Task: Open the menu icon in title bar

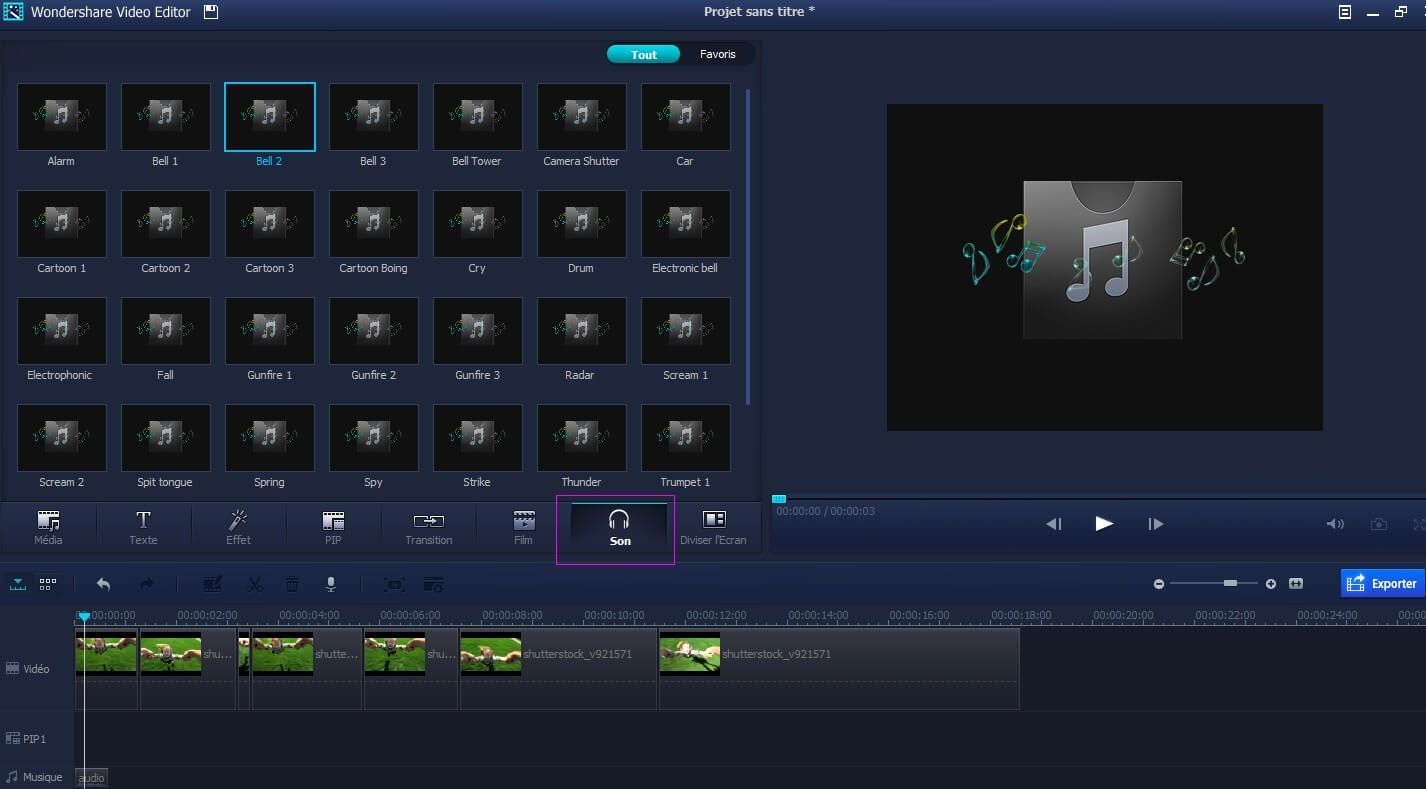Action: coord(1345,12)
